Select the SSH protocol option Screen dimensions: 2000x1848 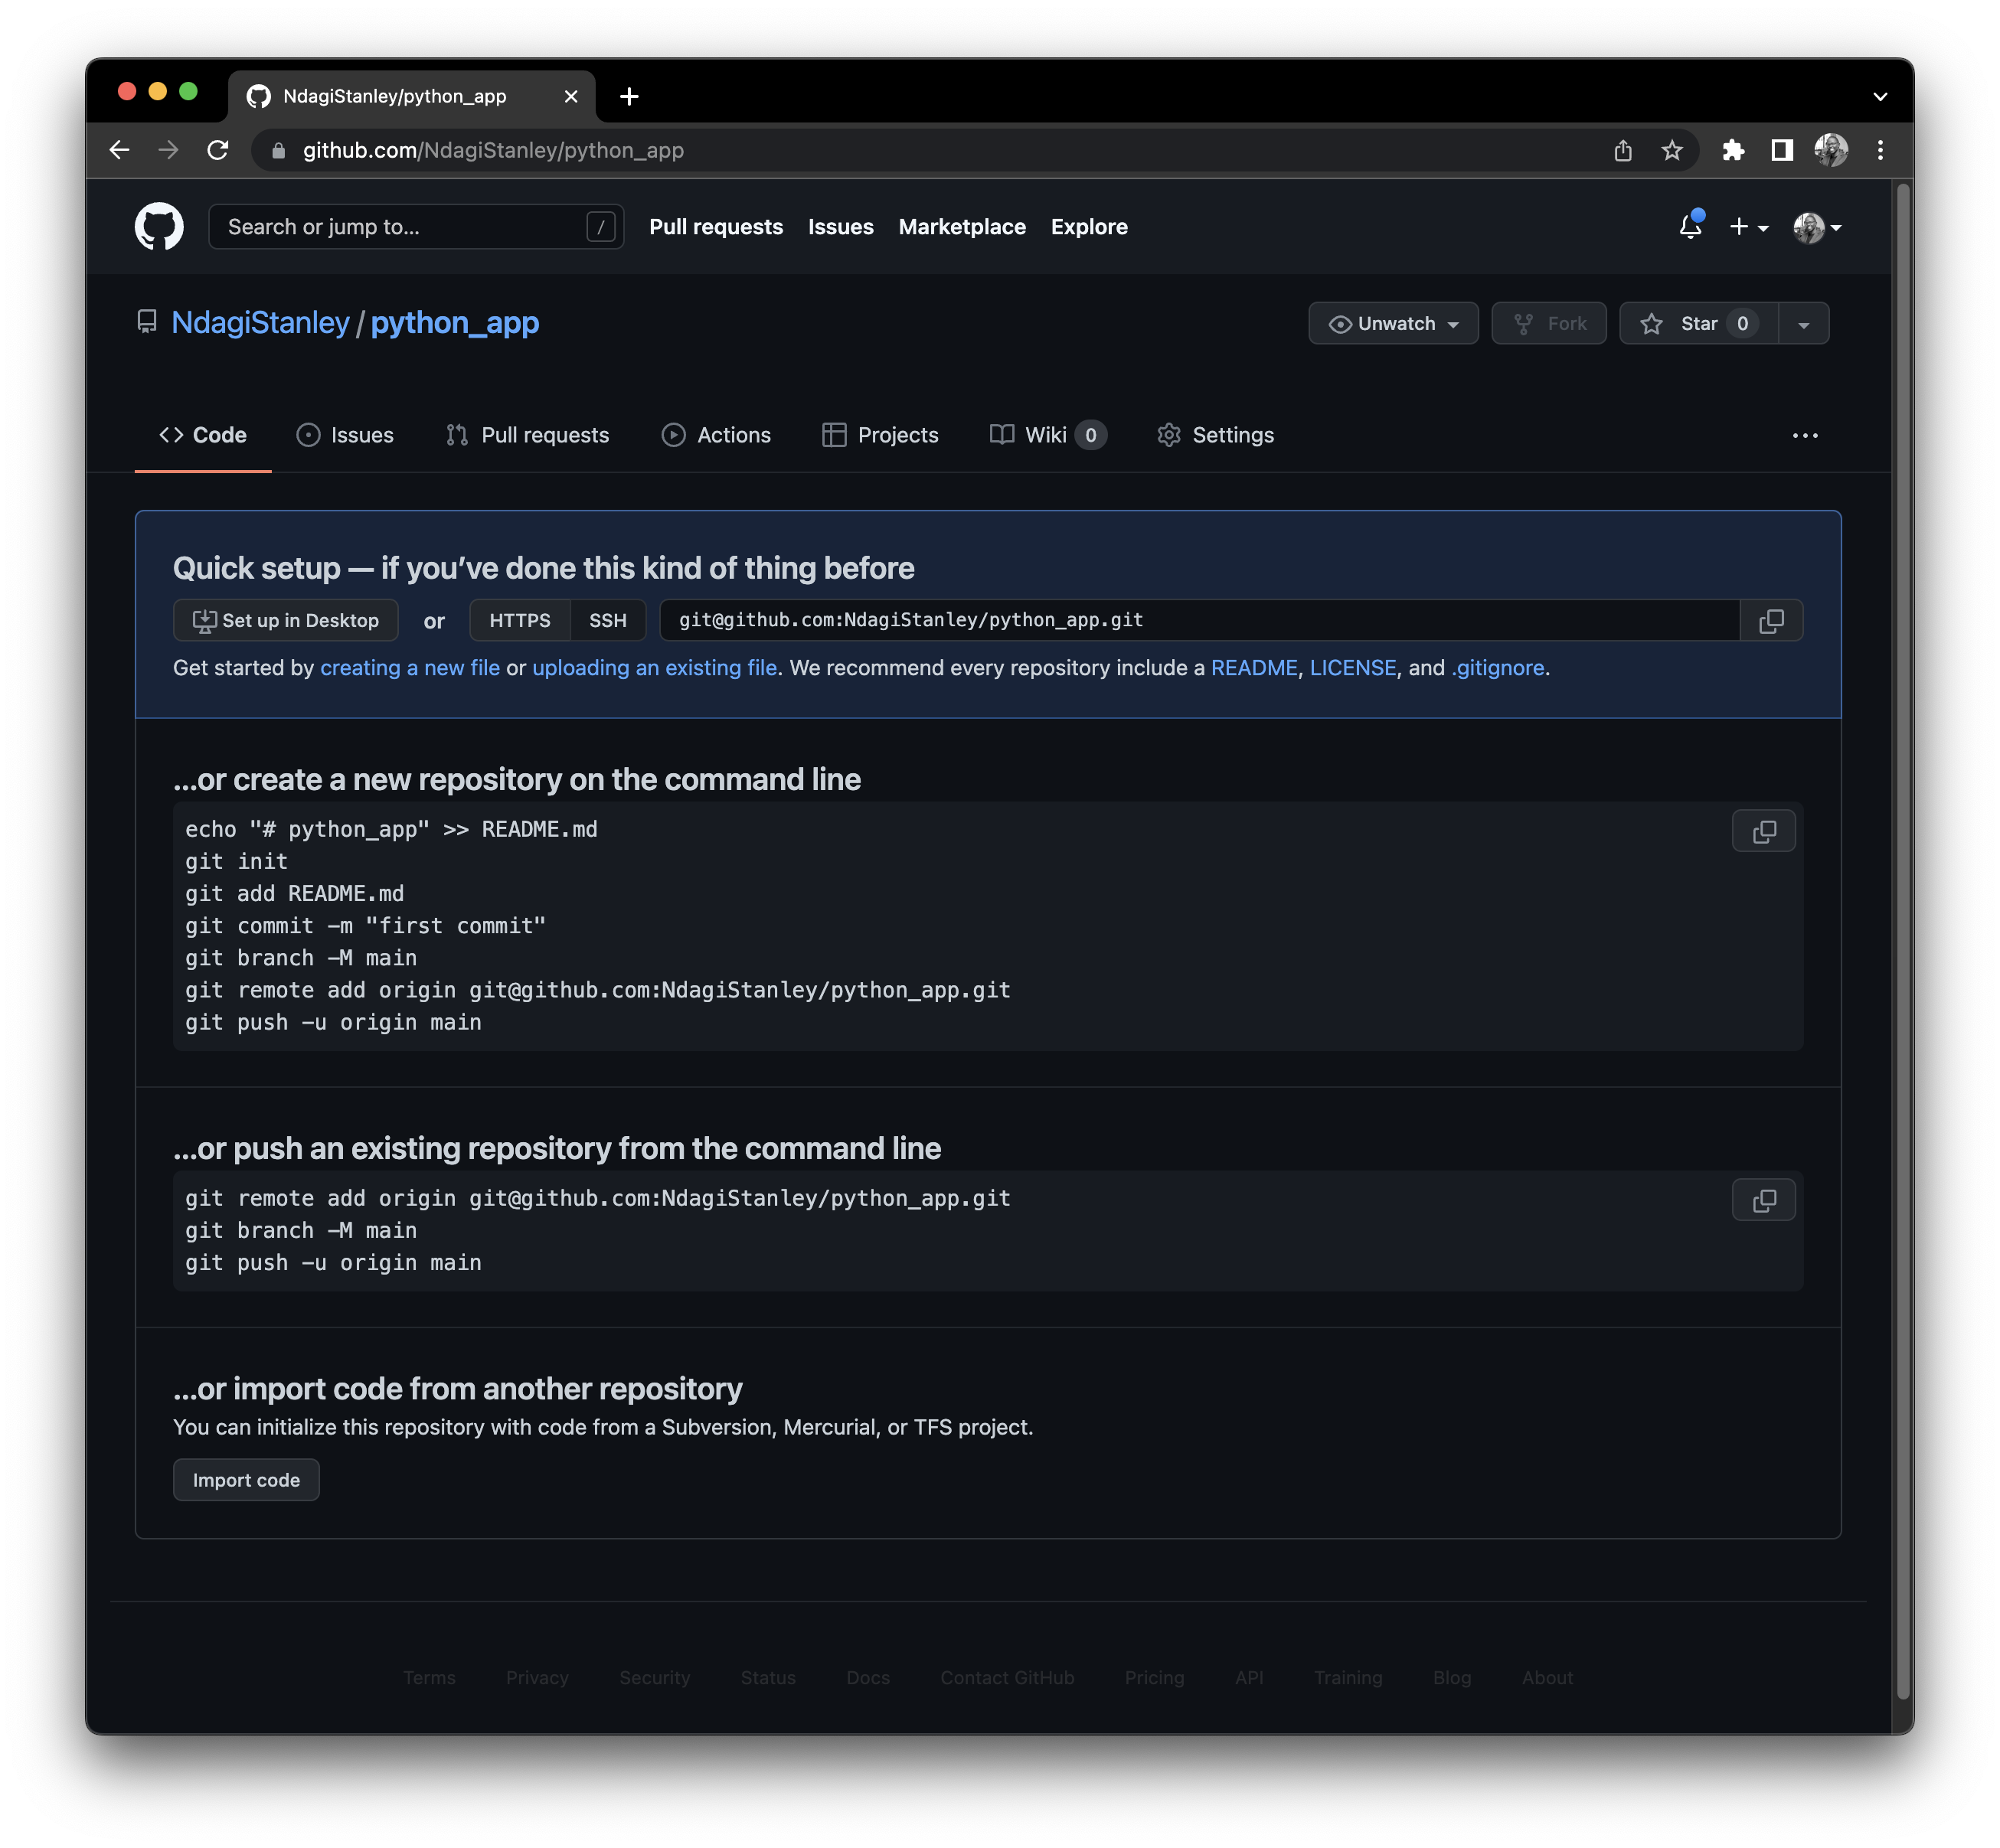click(607, 621)
